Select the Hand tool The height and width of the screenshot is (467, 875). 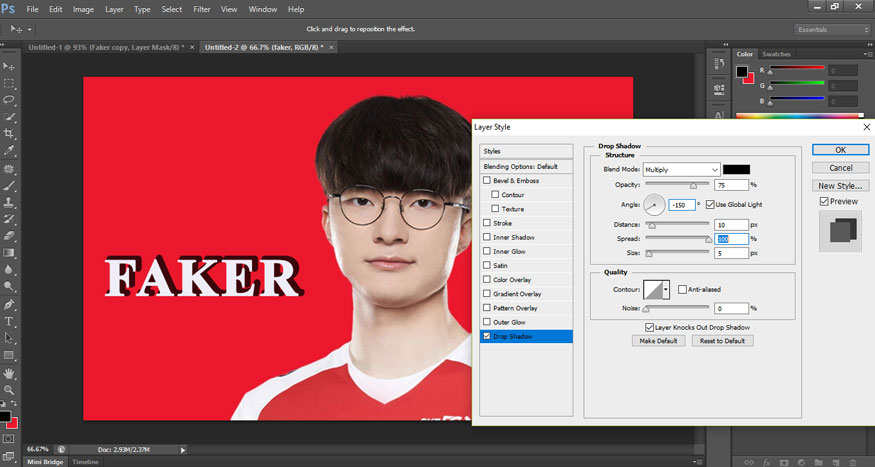pyautogui.click(x=9, y=373)
